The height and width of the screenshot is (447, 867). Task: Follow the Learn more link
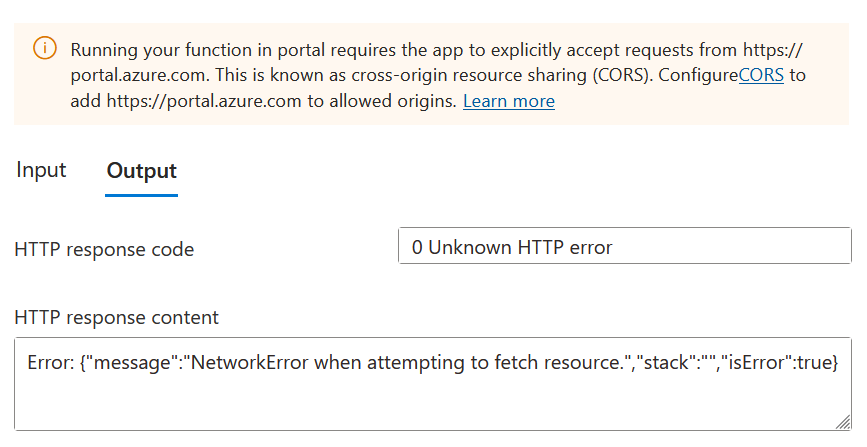click(509, 101)
